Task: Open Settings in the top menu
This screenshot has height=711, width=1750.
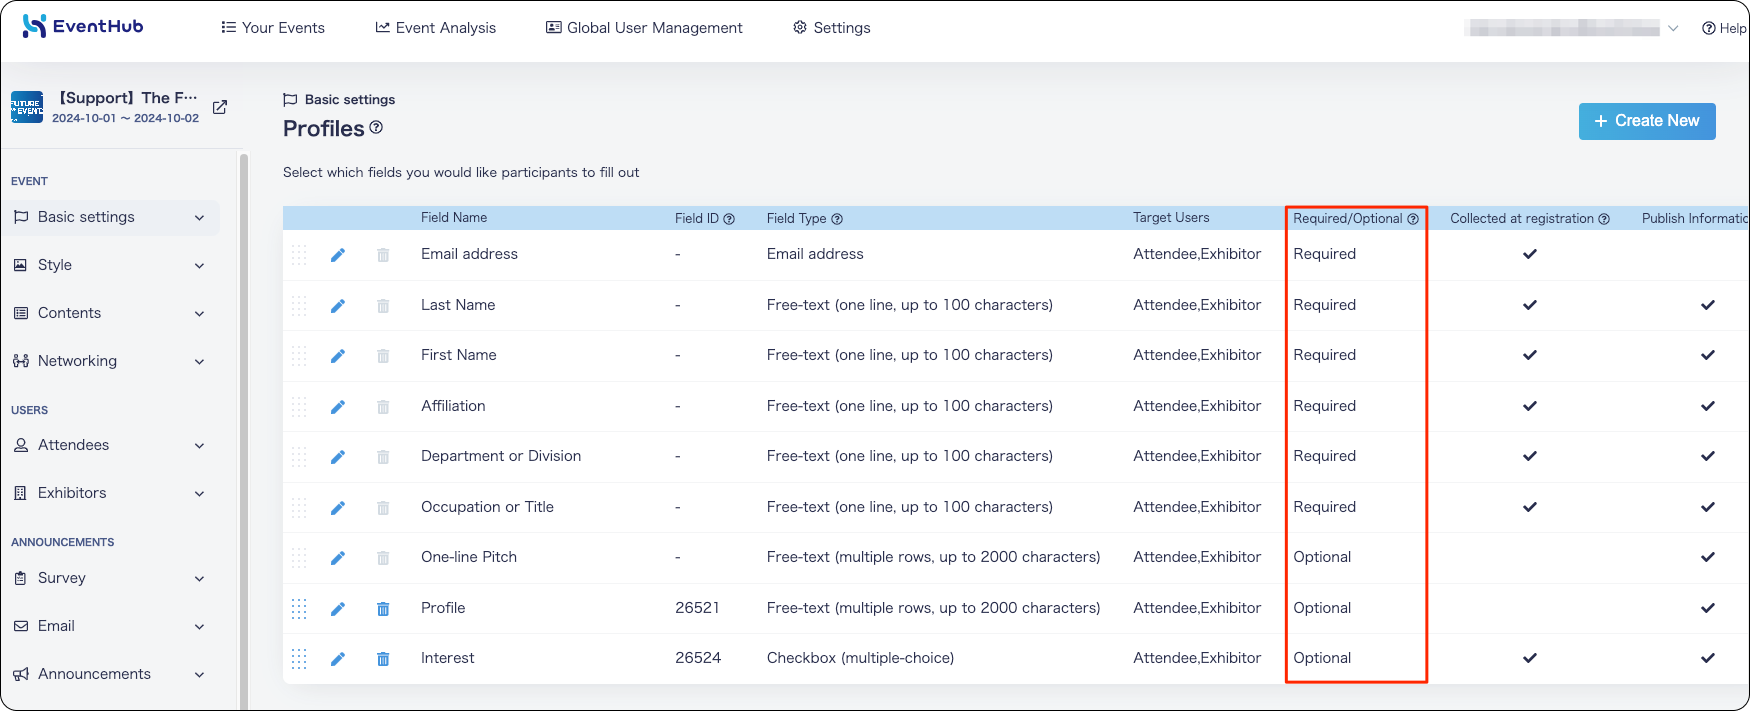Action: pyautogui.click(x=832, y=28)
